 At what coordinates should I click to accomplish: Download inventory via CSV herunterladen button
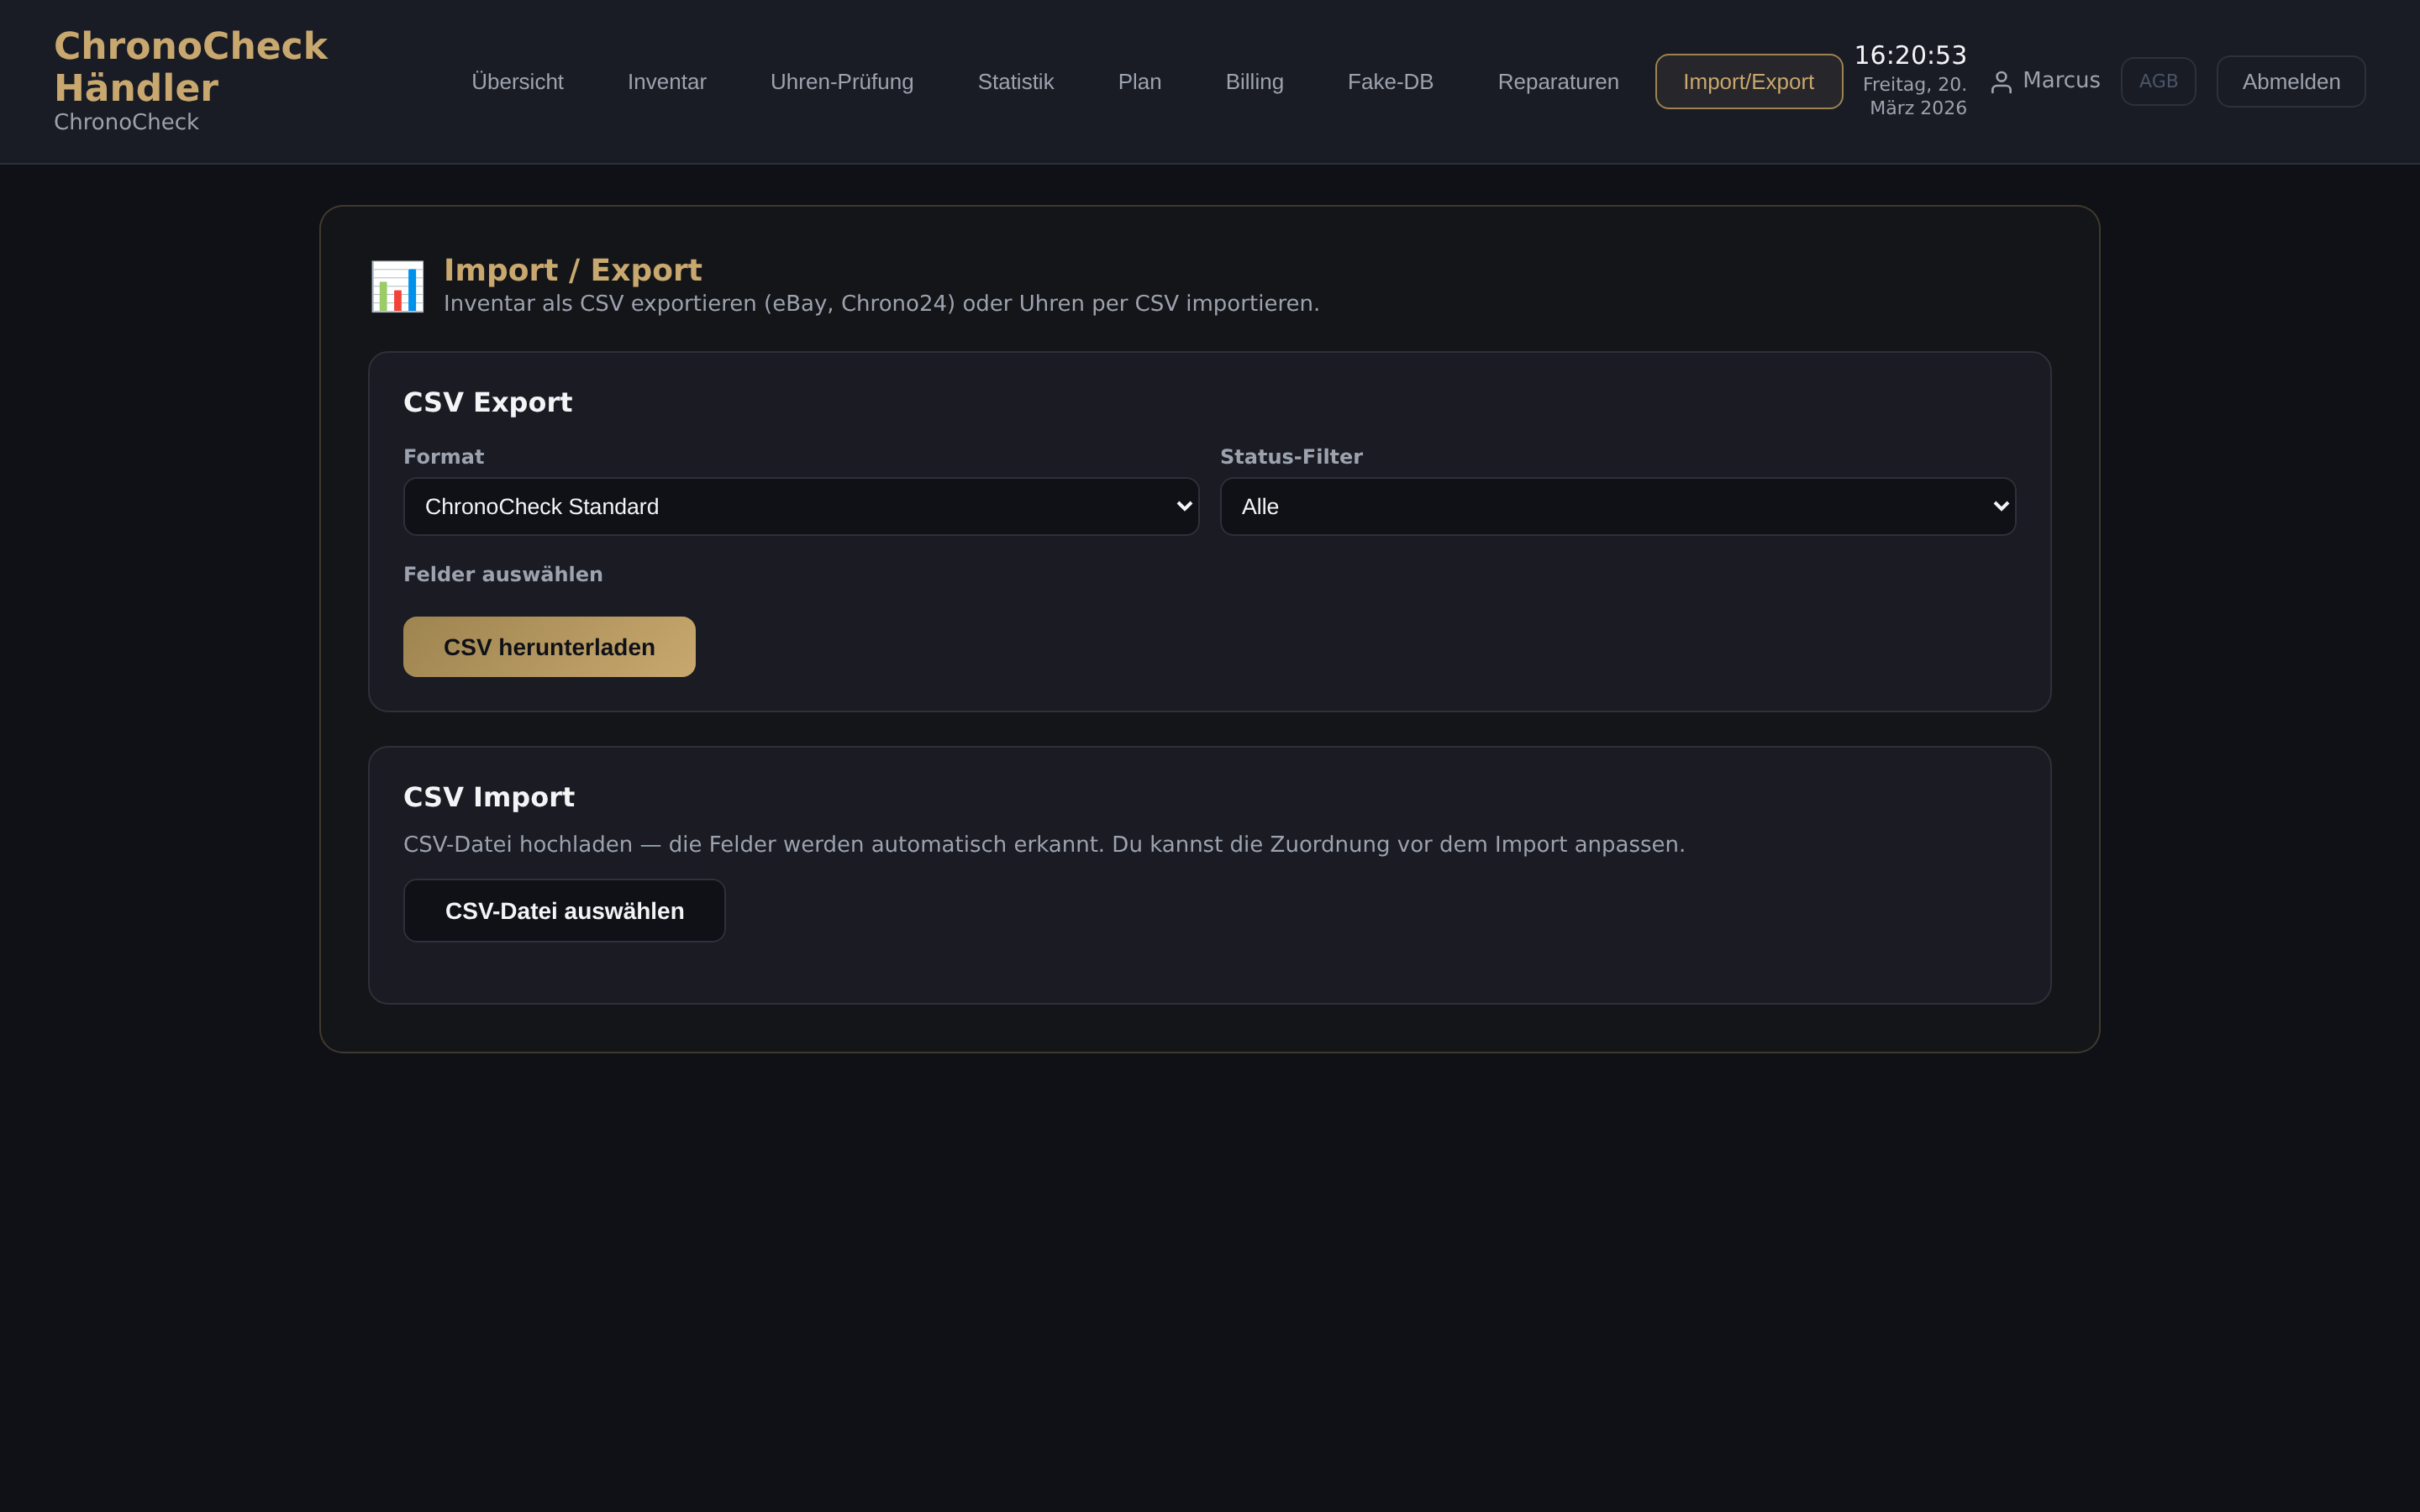(549, 646)
